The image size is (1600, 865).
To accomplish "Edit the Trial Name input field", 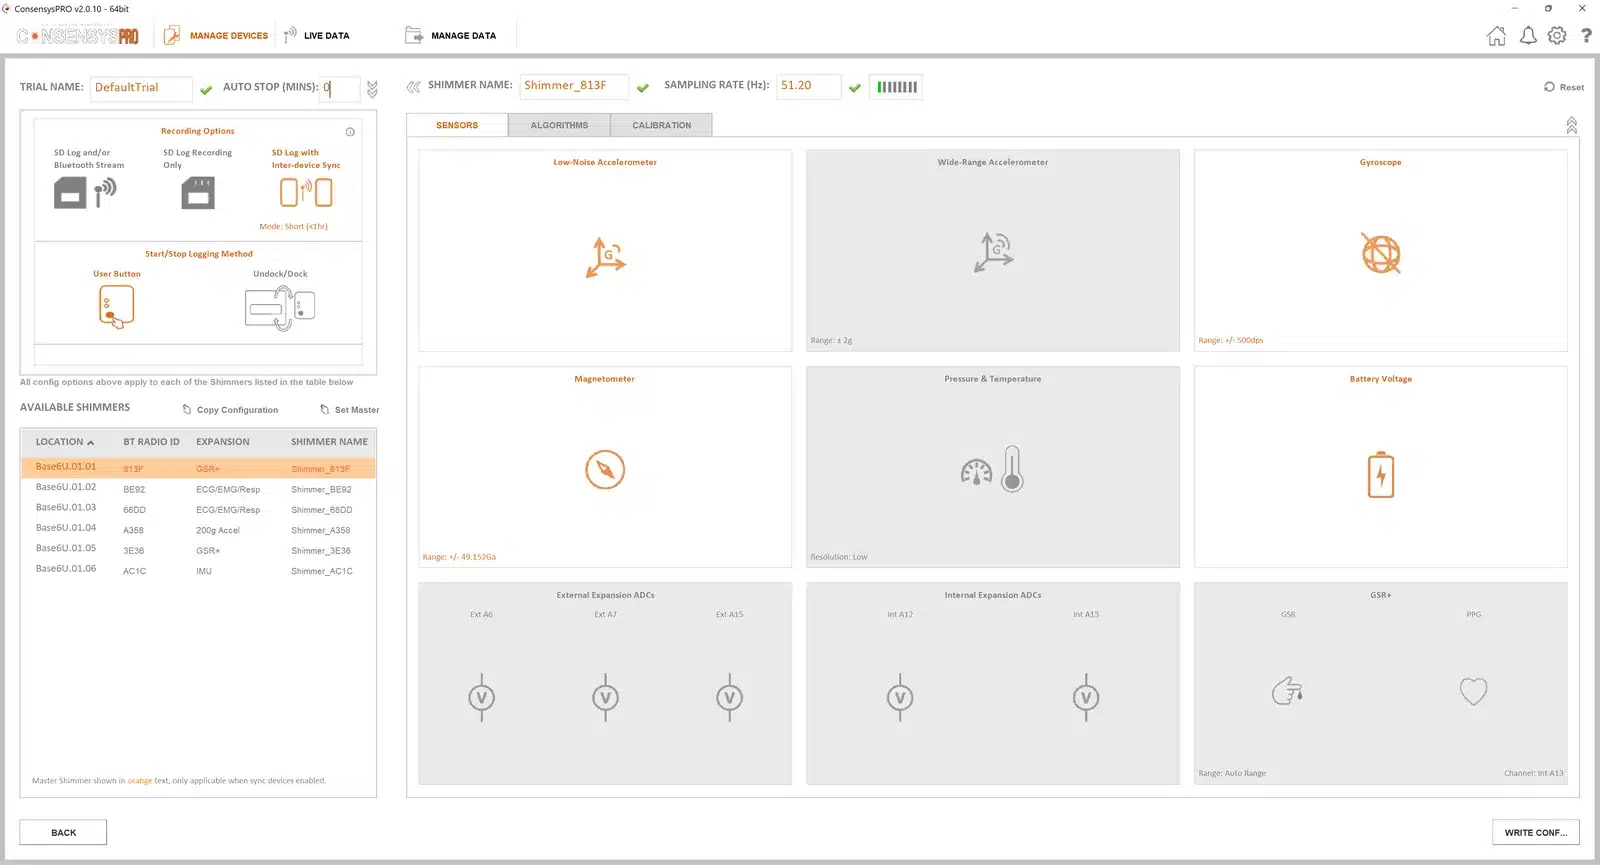I will pyautogui.click(x=141, y=88).
